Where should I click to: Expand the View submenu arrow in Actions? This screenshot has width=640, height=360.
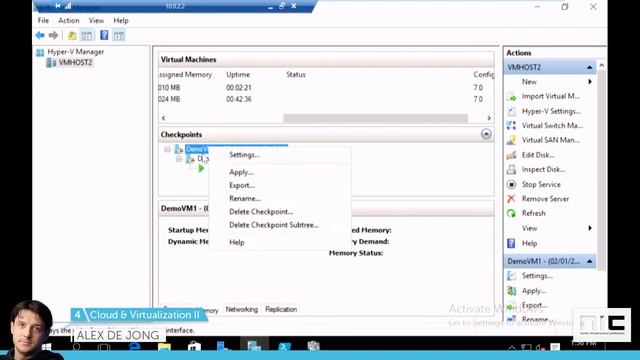590,228
